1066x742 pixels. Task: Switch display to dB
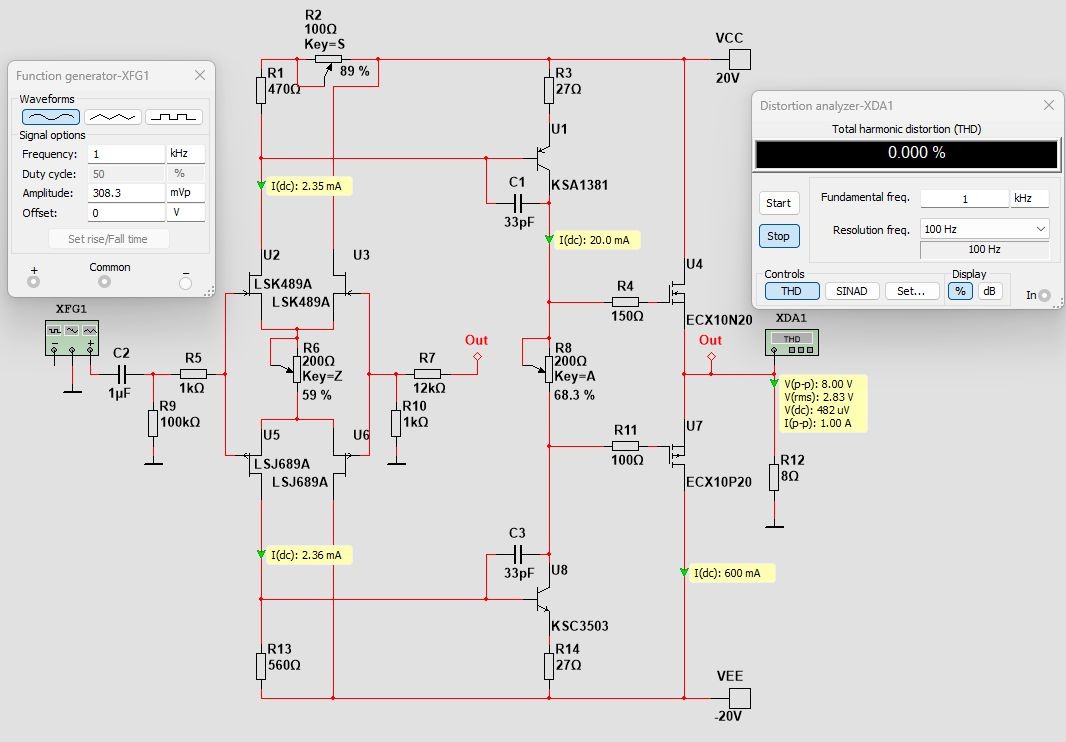coord(989,291)
